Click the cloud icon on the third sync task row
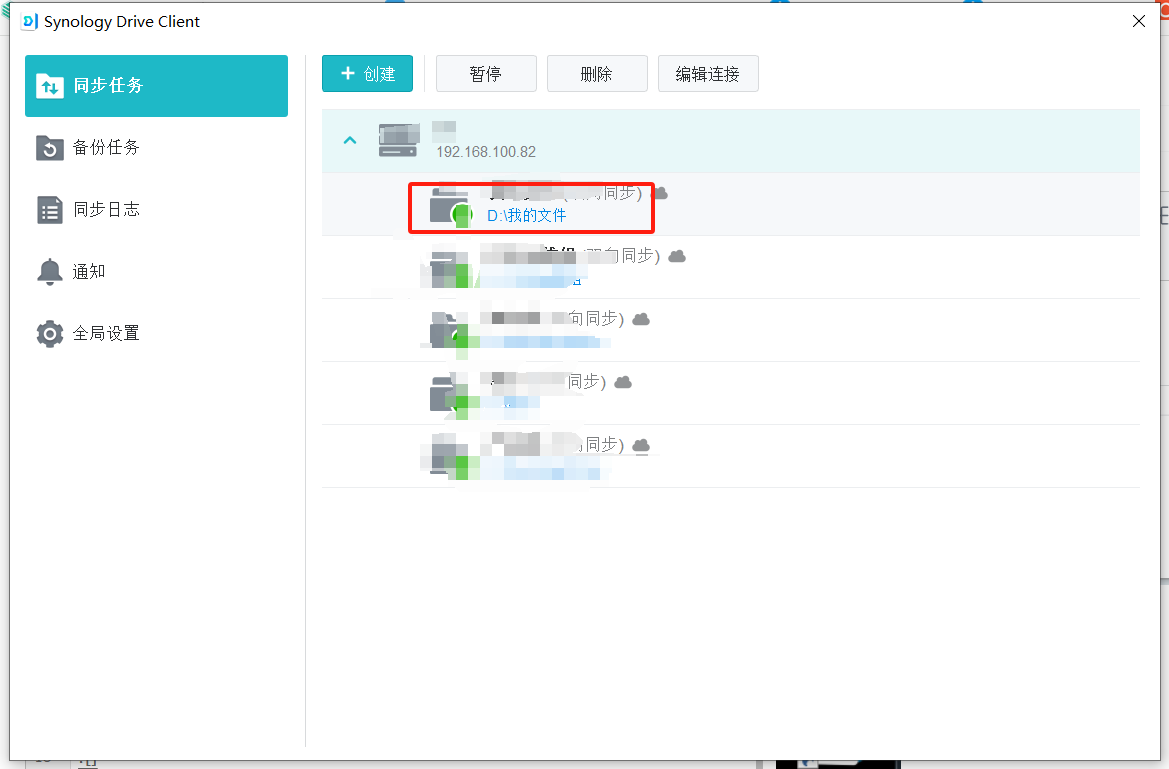 [641, 319]
